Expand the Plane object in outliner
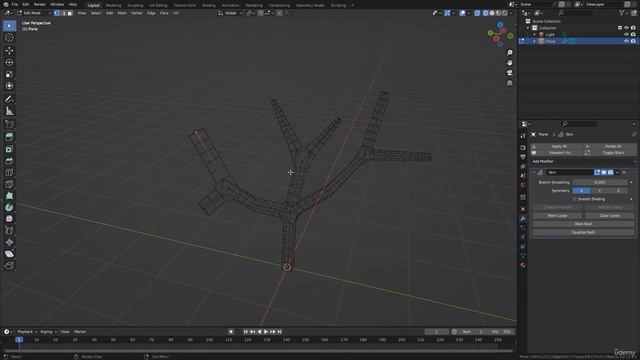The height and width of the screenshot is (360, 640). point(534,41)
